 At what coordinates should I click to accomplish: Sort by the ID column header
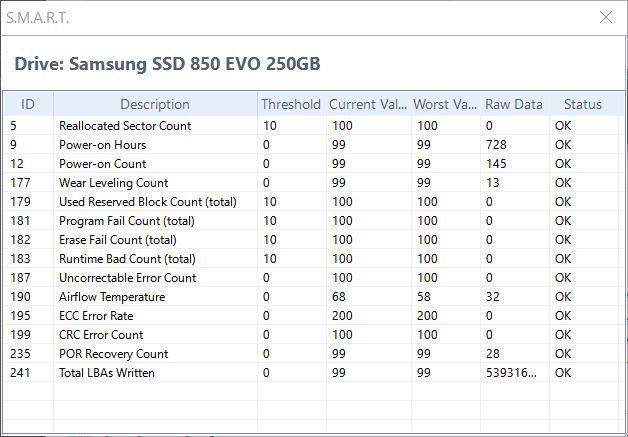28,104
